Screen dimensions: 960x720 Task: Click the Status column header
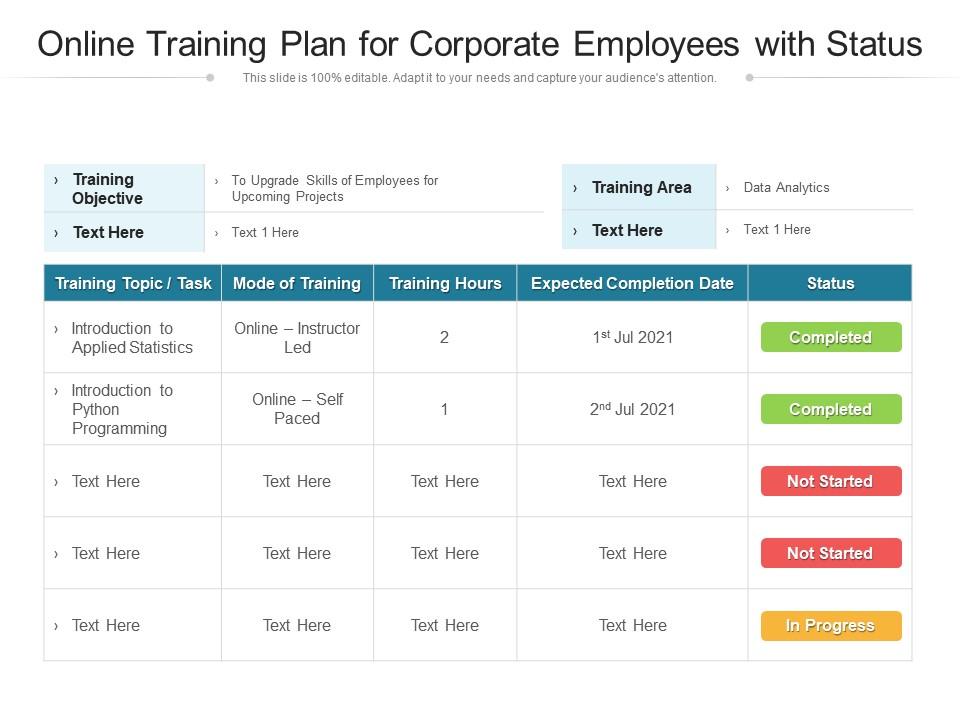[830, 283]
